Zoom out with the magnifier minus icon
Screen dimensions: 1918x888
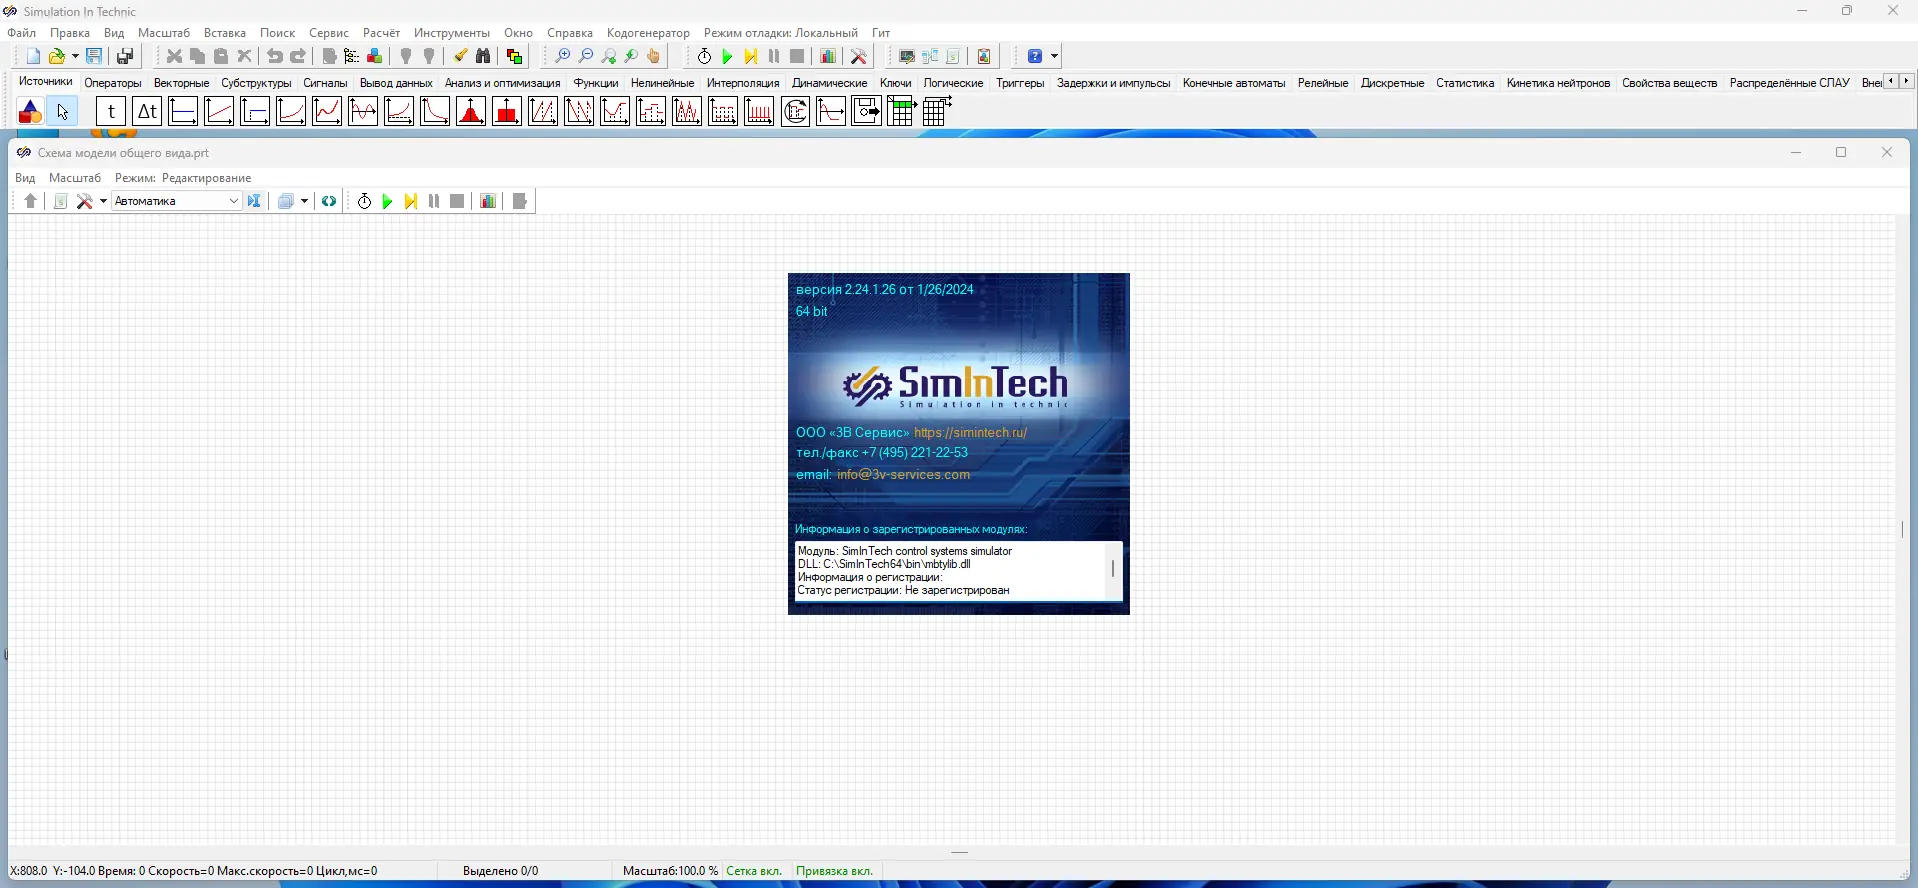tap(586, 57)
